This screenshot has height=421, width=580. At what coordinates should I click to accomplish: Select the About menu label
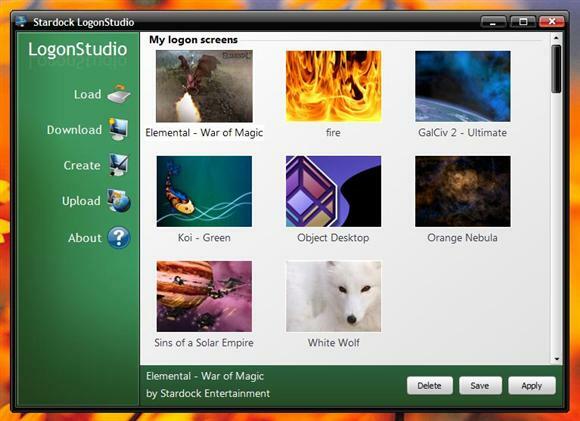tap(84, 238)
